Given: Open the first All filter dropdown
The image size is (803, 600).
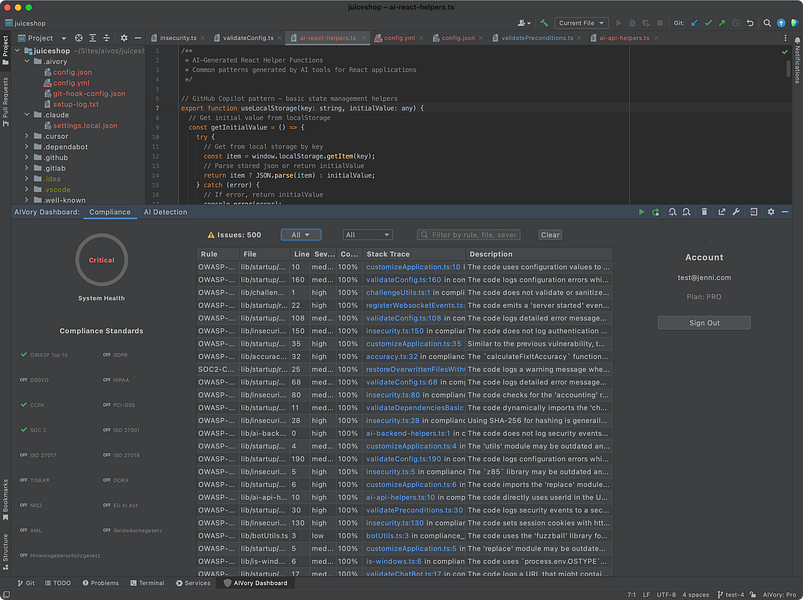Looking at the screenshot, I should 301,235.
